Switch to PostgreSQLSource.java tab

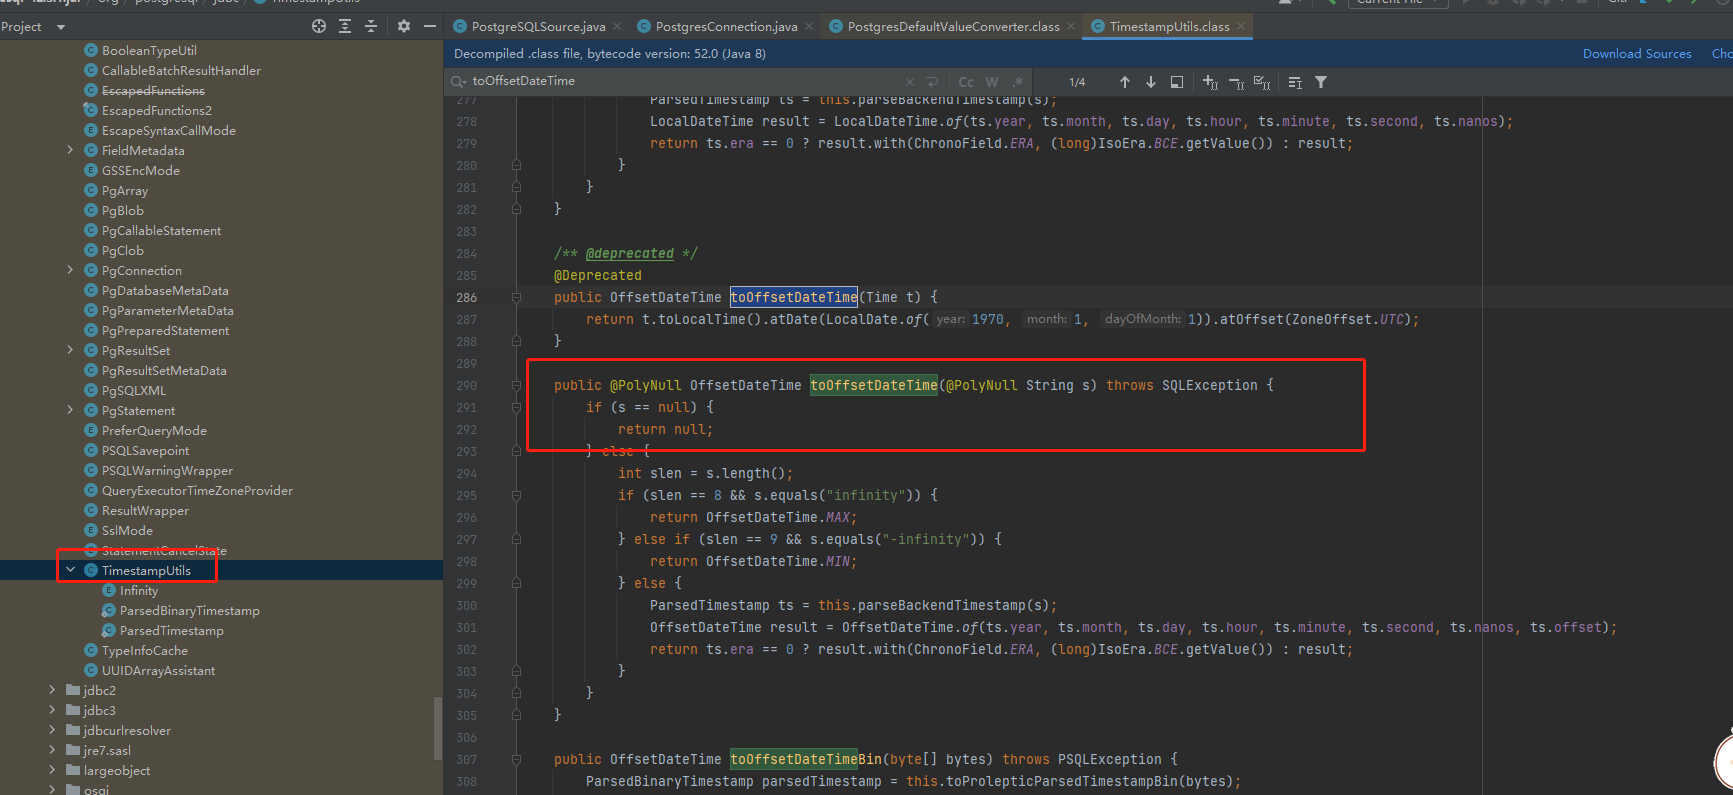click(x=538, y=26)
